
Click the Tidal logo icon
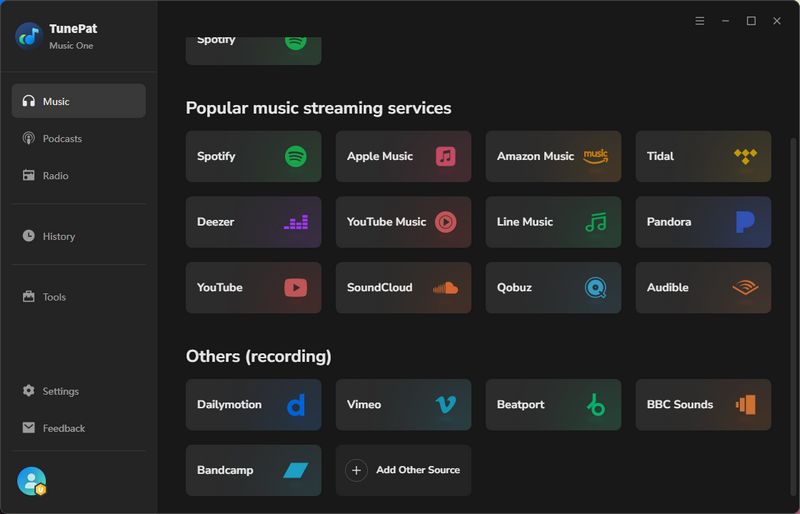point(745,156)
